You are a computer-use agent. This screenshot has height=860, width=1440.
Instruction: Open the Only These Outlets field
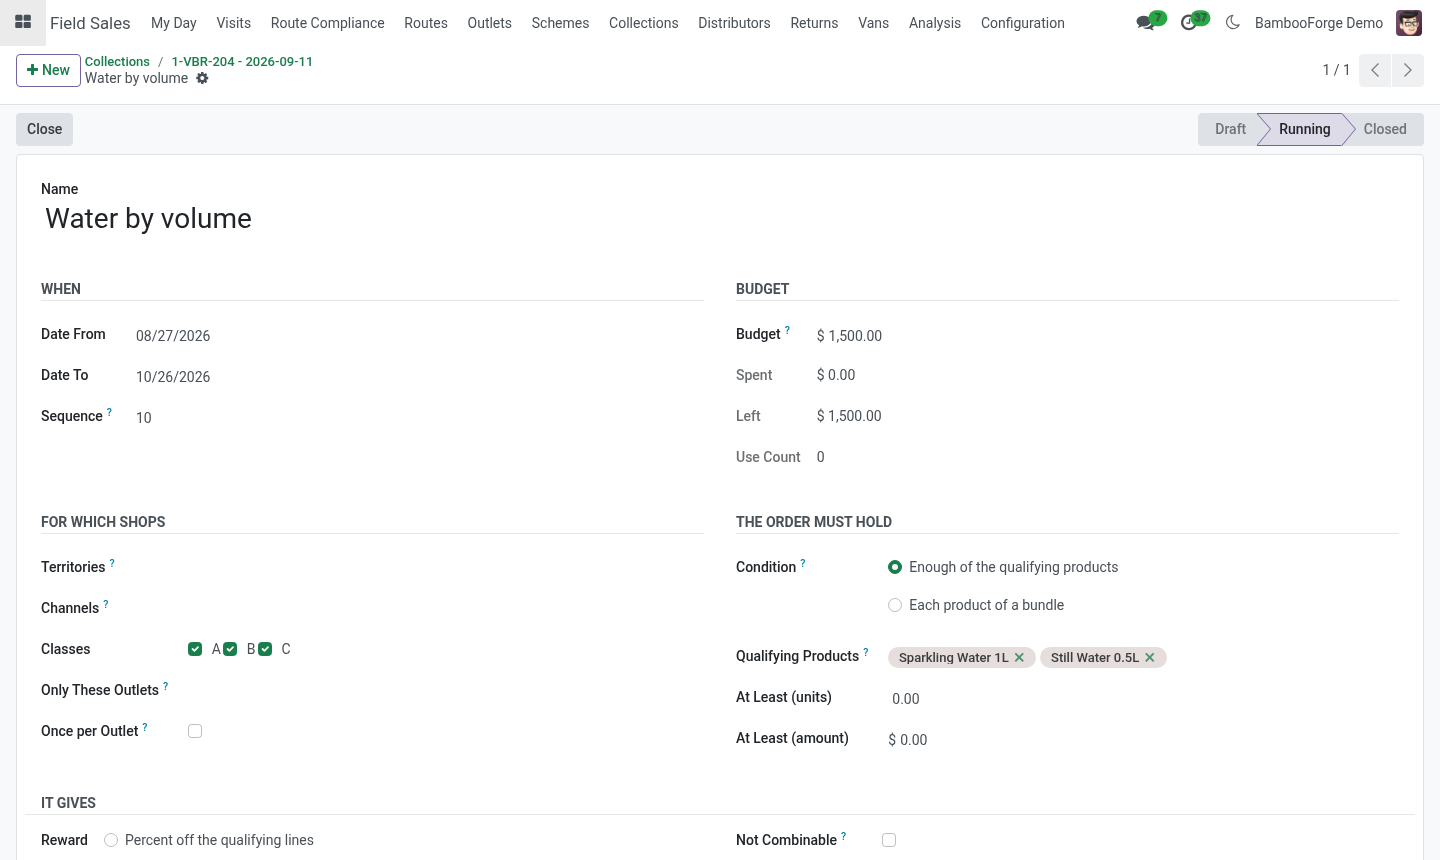445,690
